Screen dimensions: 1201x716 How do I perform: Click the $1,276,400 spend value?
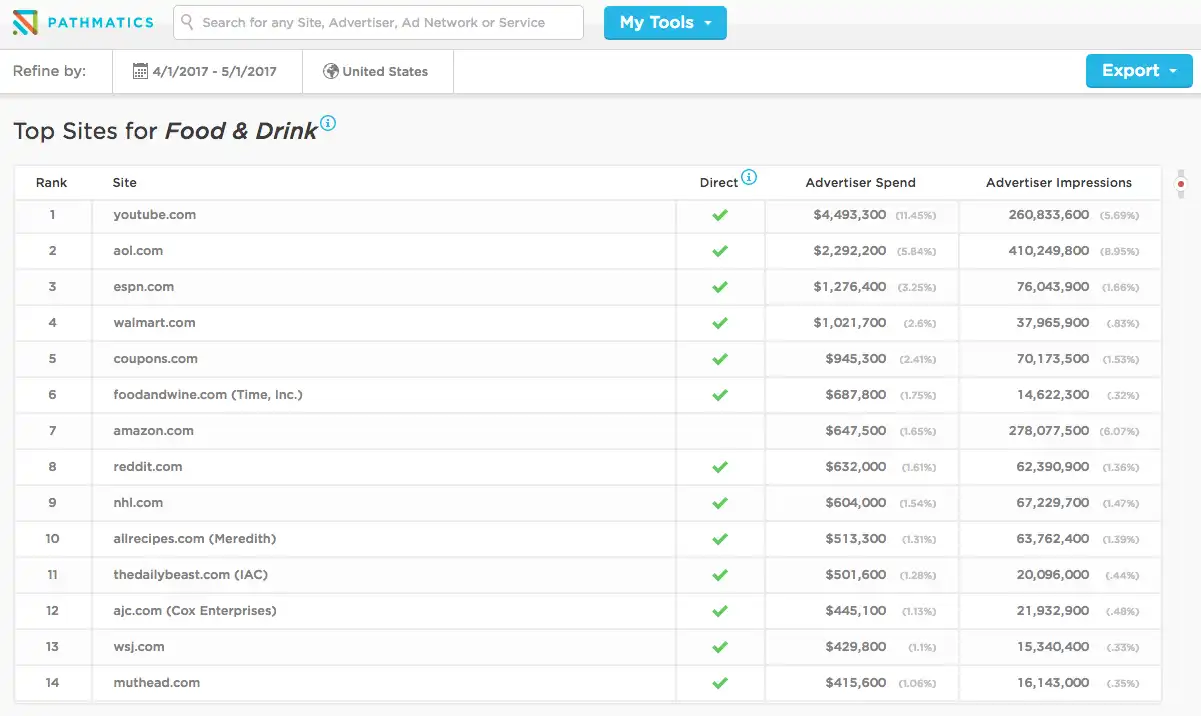point(850,287)
